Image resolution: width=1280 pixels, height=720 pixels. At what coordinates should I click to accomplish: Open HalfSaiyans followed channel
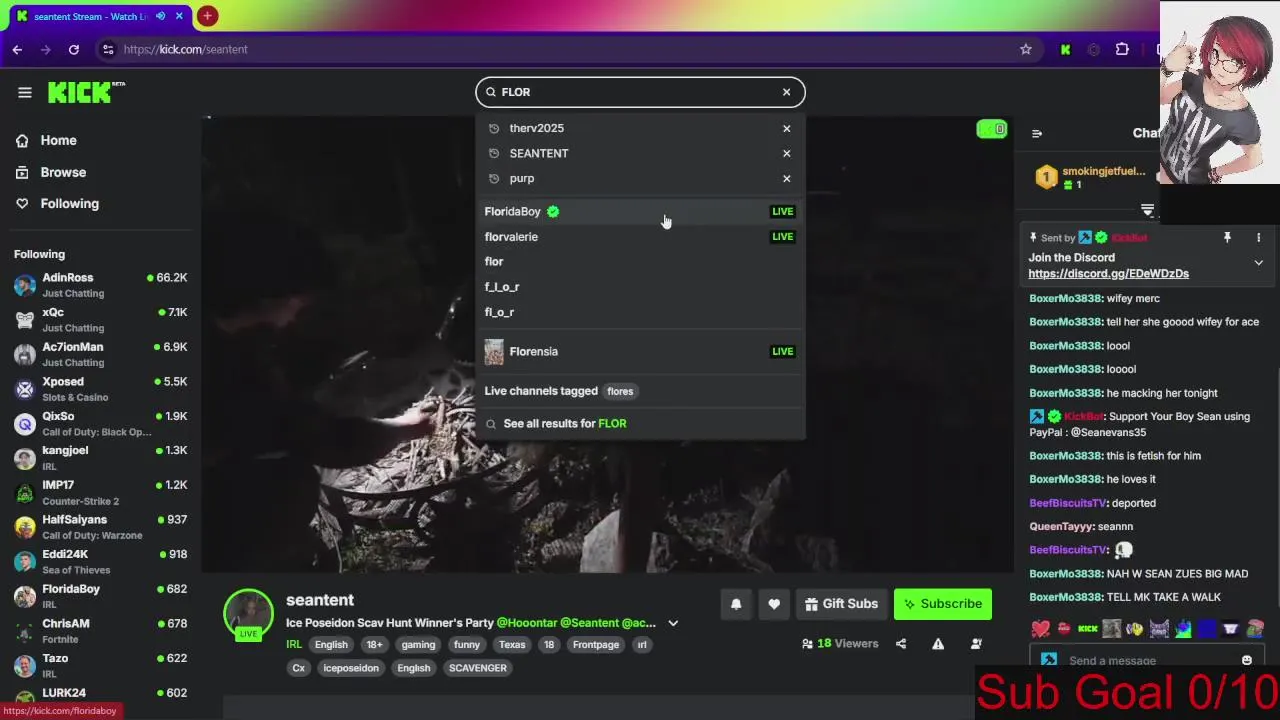click(x=100, y=527)
